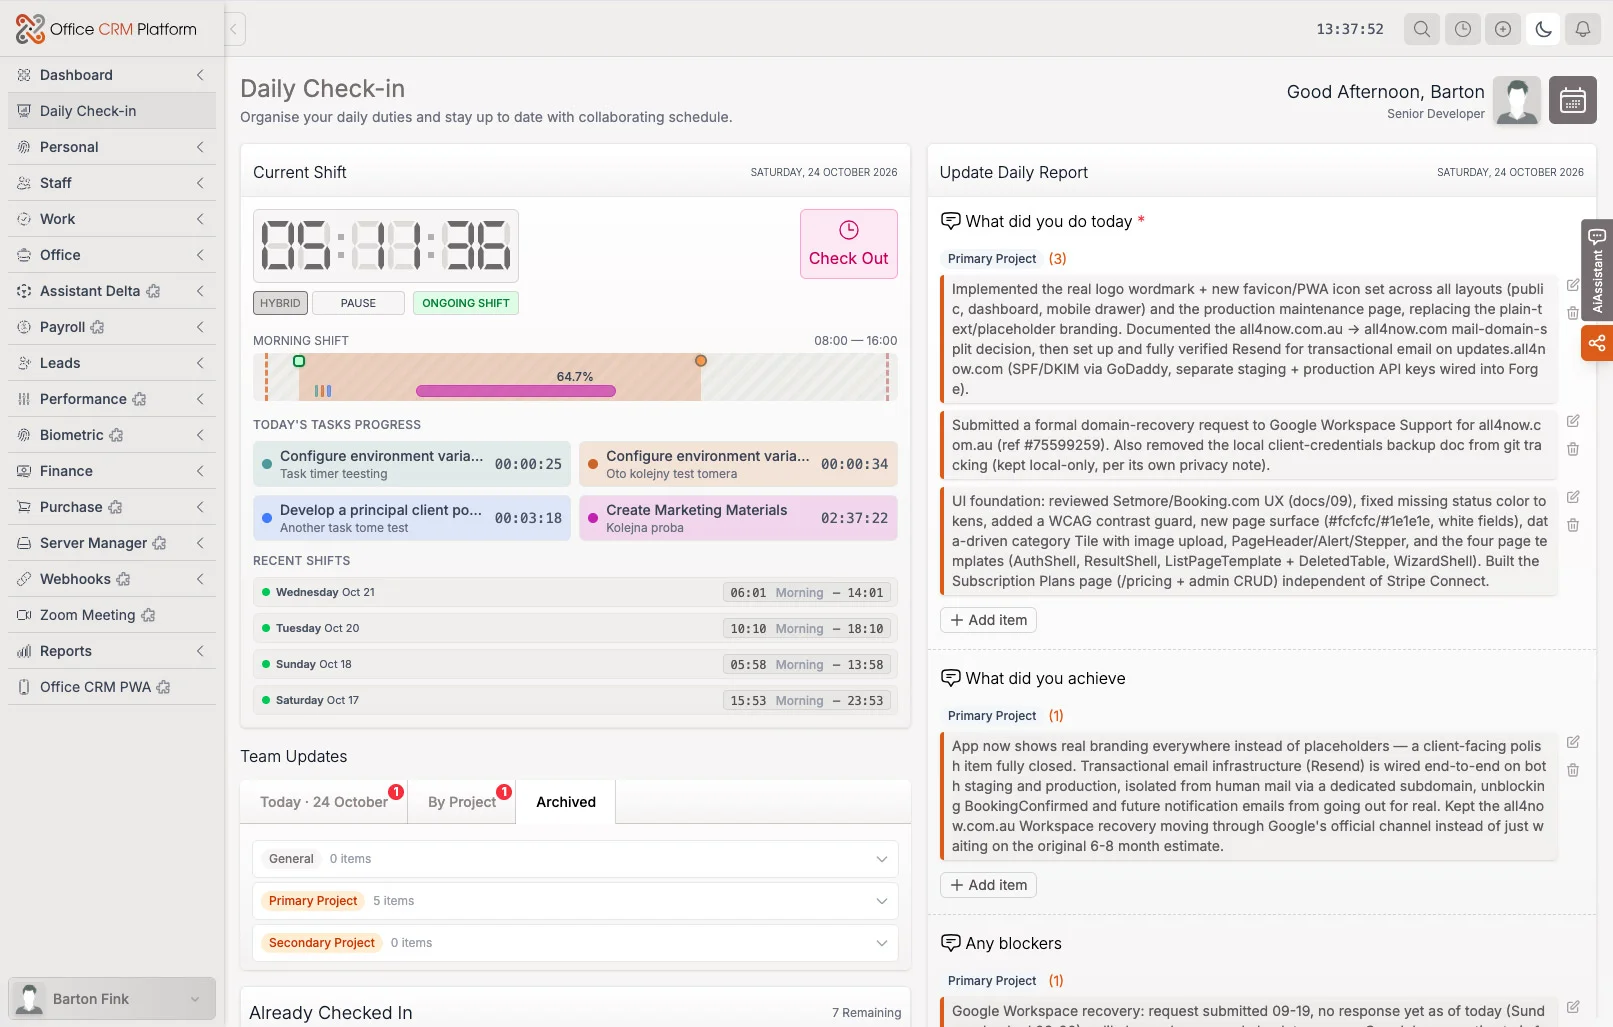Add item under What did you achieve
This screenshot has width=1613, height=1027.
click(988, 885)
